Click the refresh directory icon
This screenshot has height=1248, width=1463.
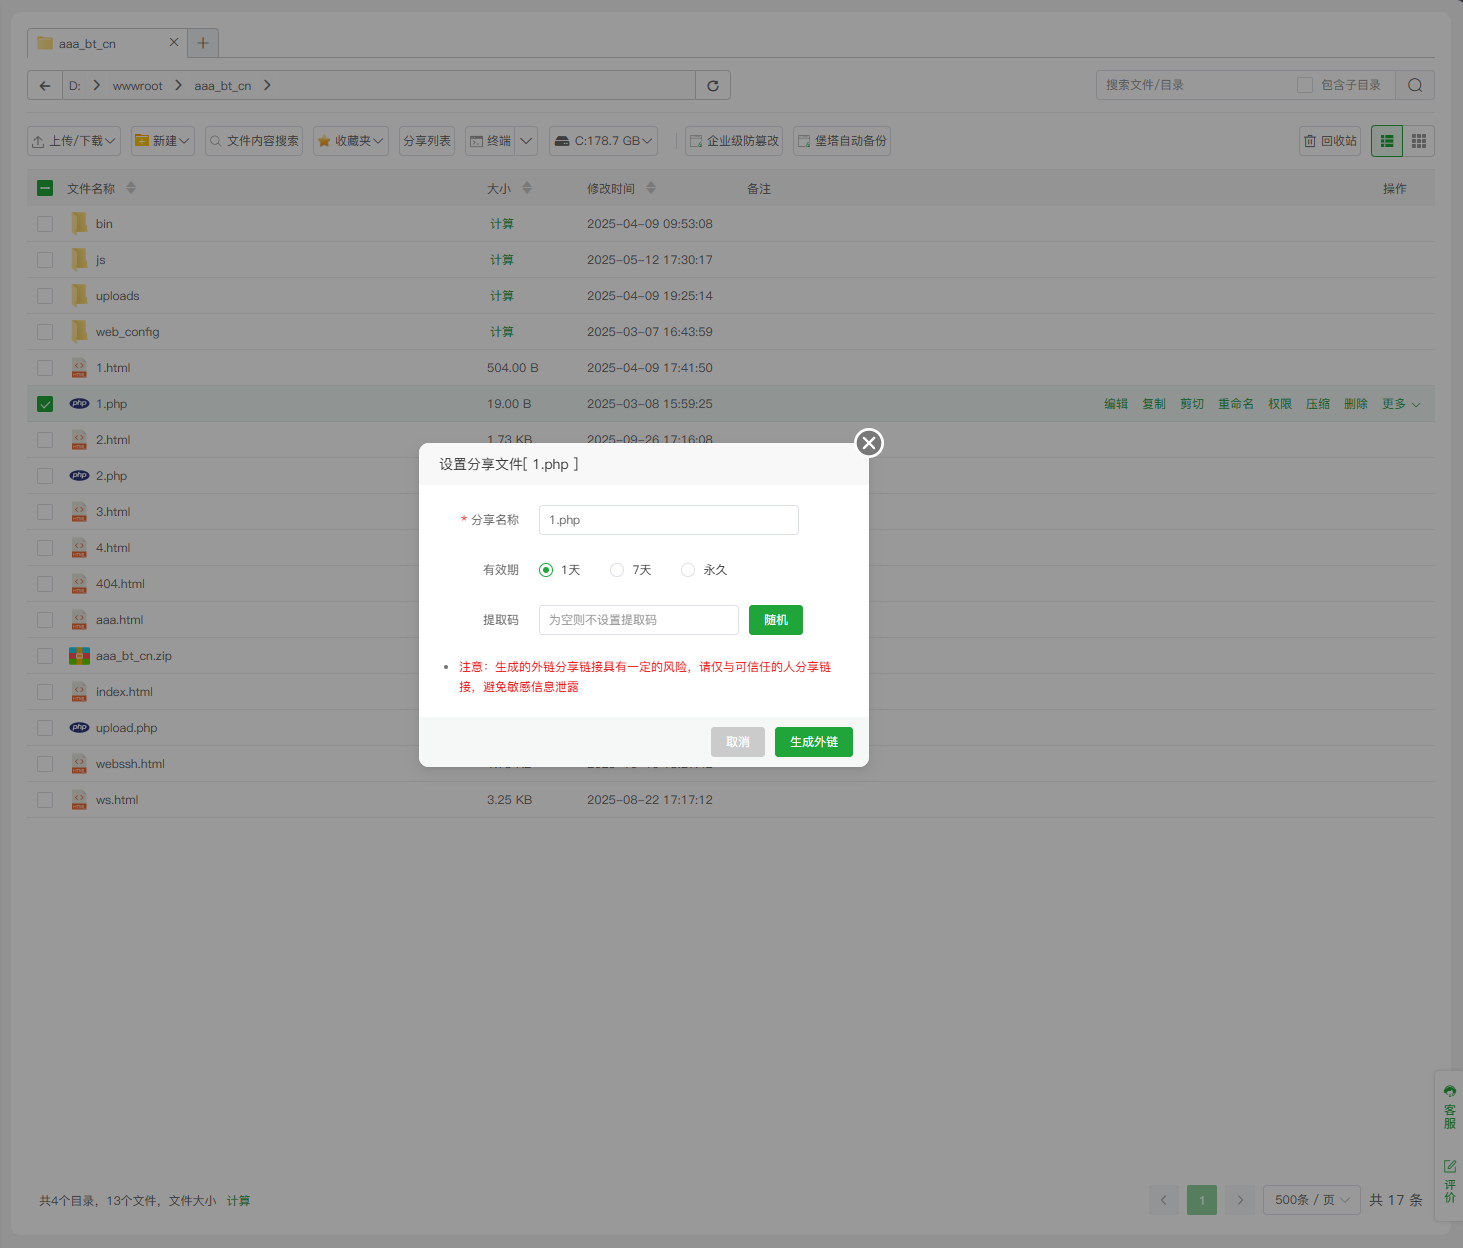pos(713,86)
